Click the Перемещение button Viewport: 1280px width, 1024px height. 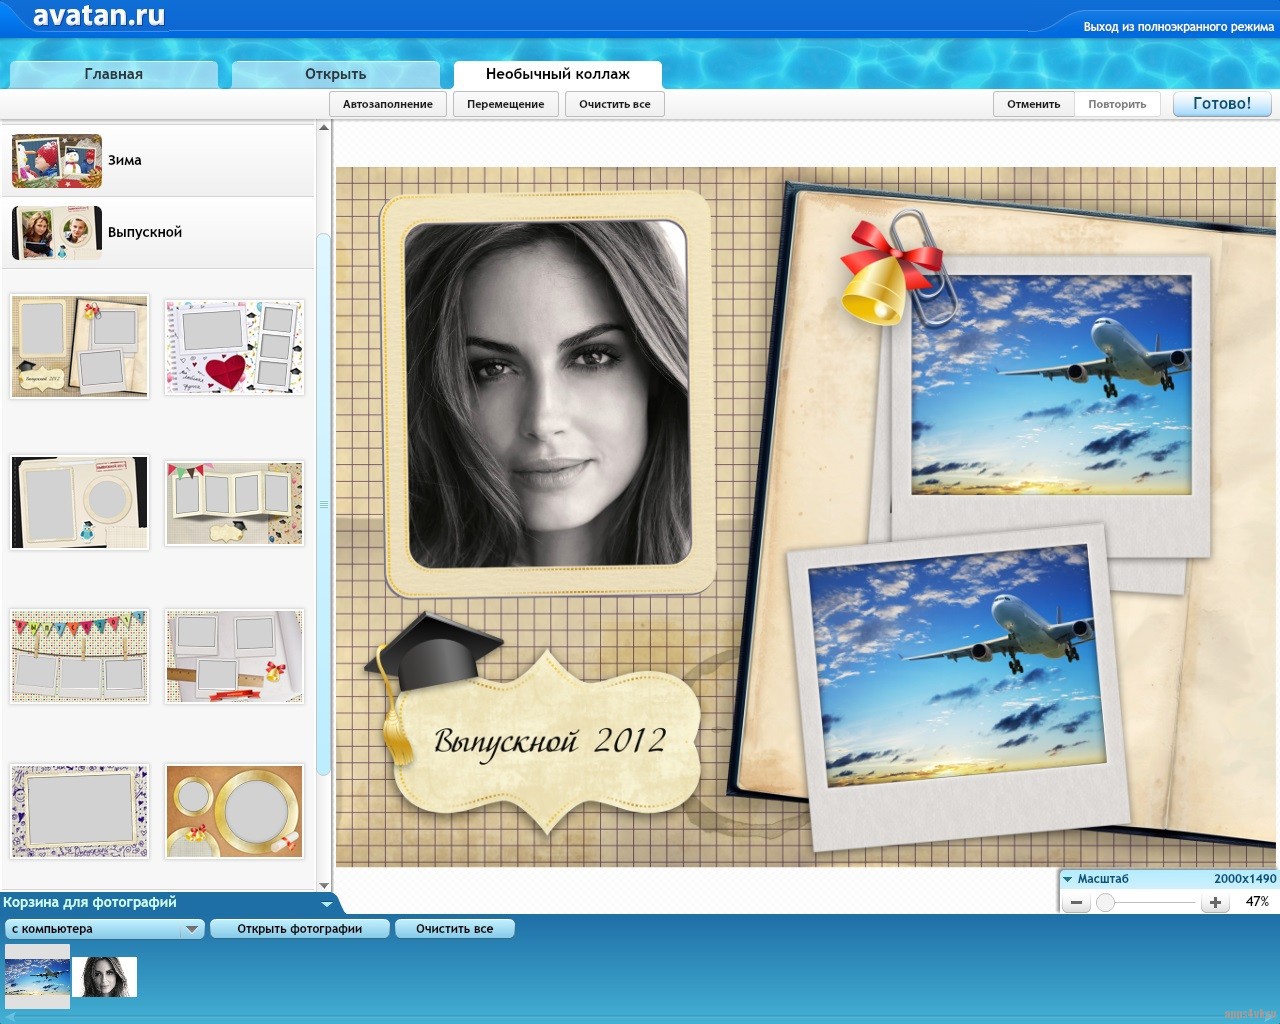(506, 104)
